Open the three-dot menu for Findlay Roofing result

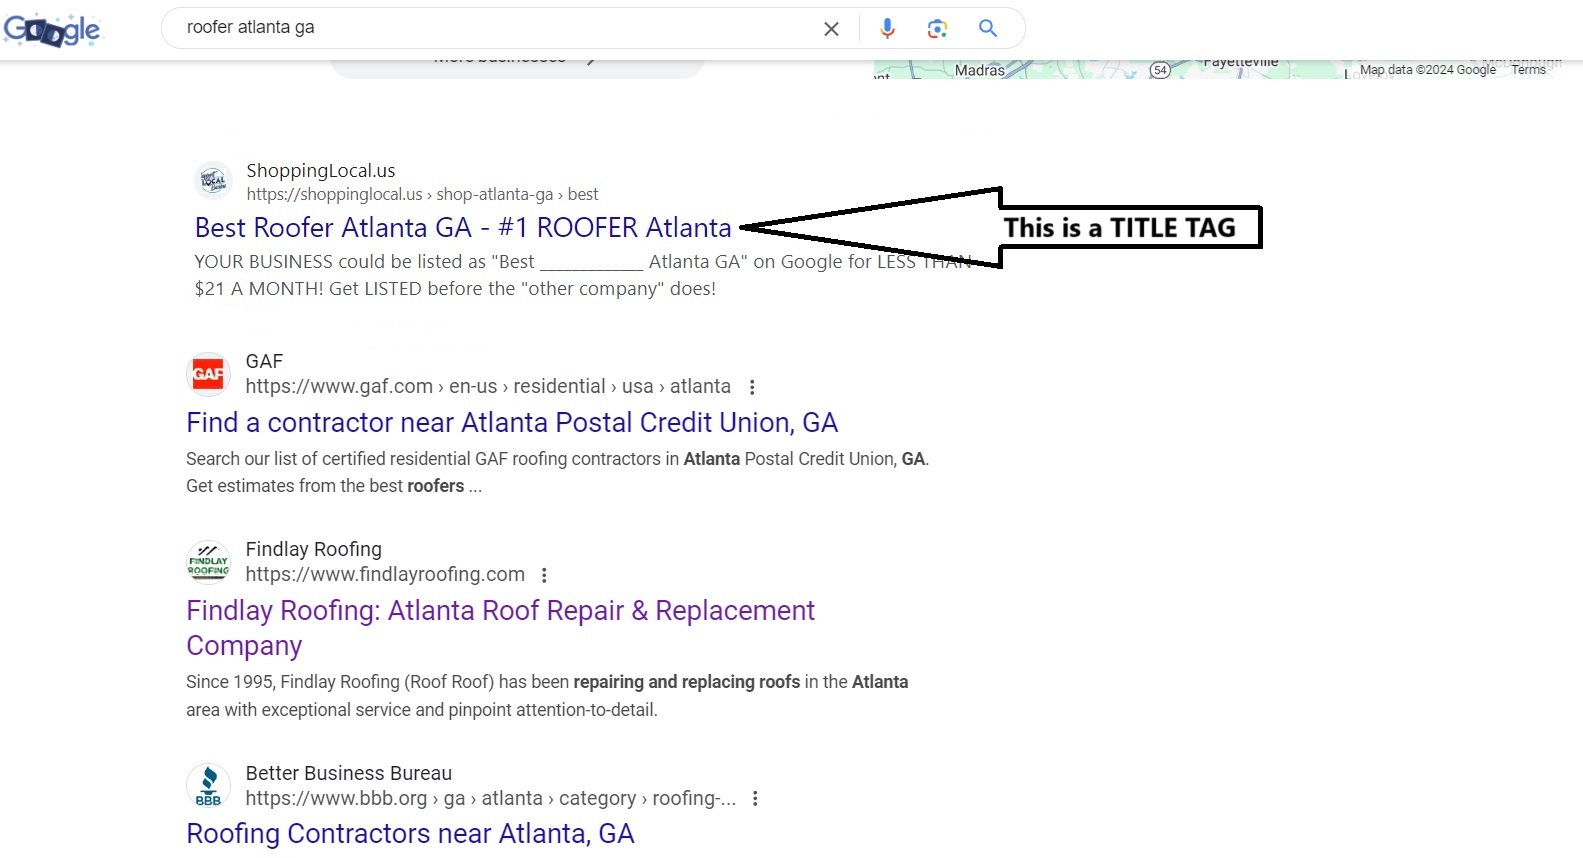pyautogui.click(x=544, y=575)
